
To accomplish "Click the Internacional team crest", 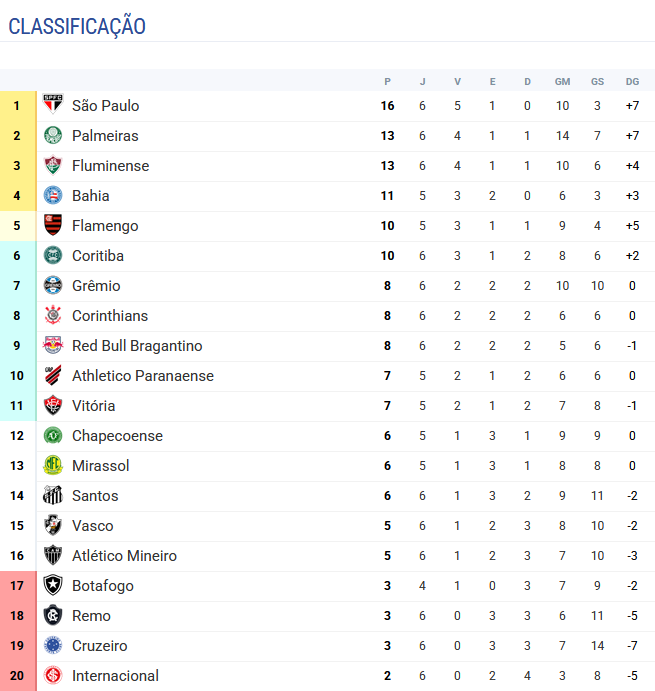I will tap(53, 676).
